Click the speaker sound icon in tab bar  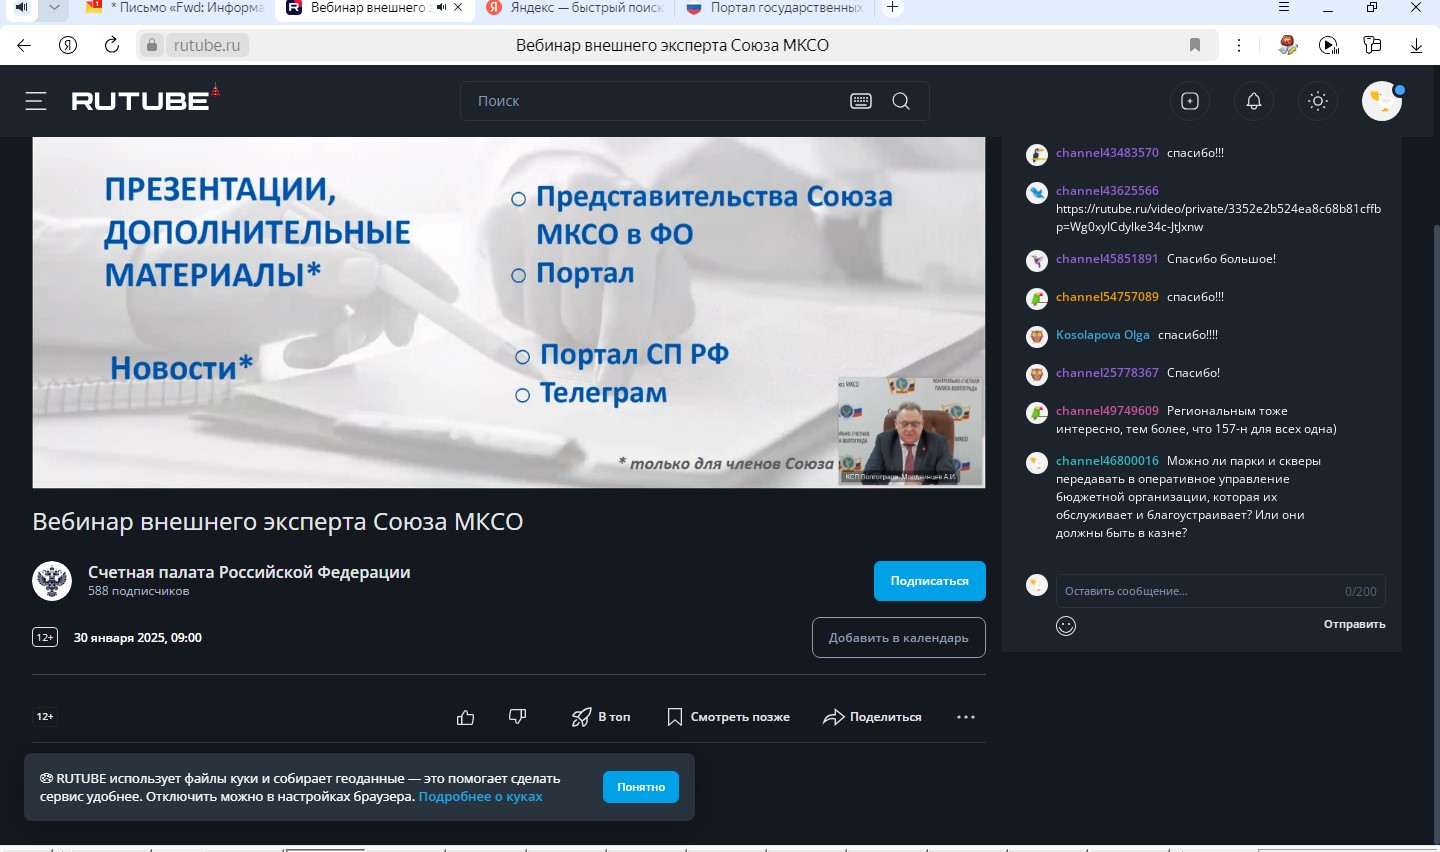(x=21, y=8)
